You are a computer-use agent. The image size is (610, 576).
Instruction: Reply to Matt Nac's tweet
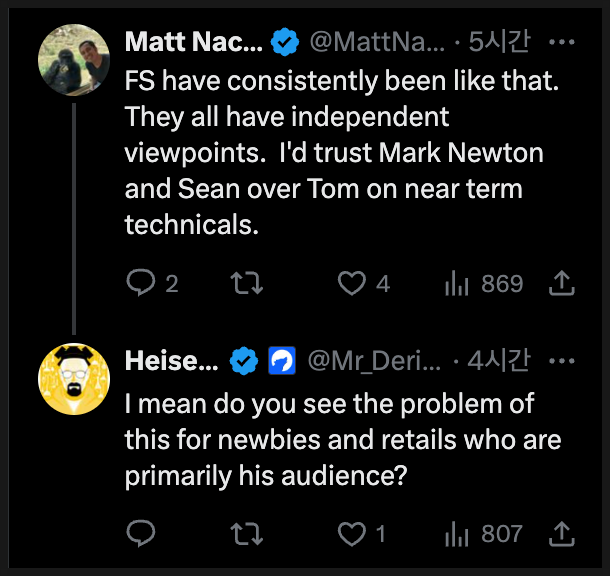(140, 284)
